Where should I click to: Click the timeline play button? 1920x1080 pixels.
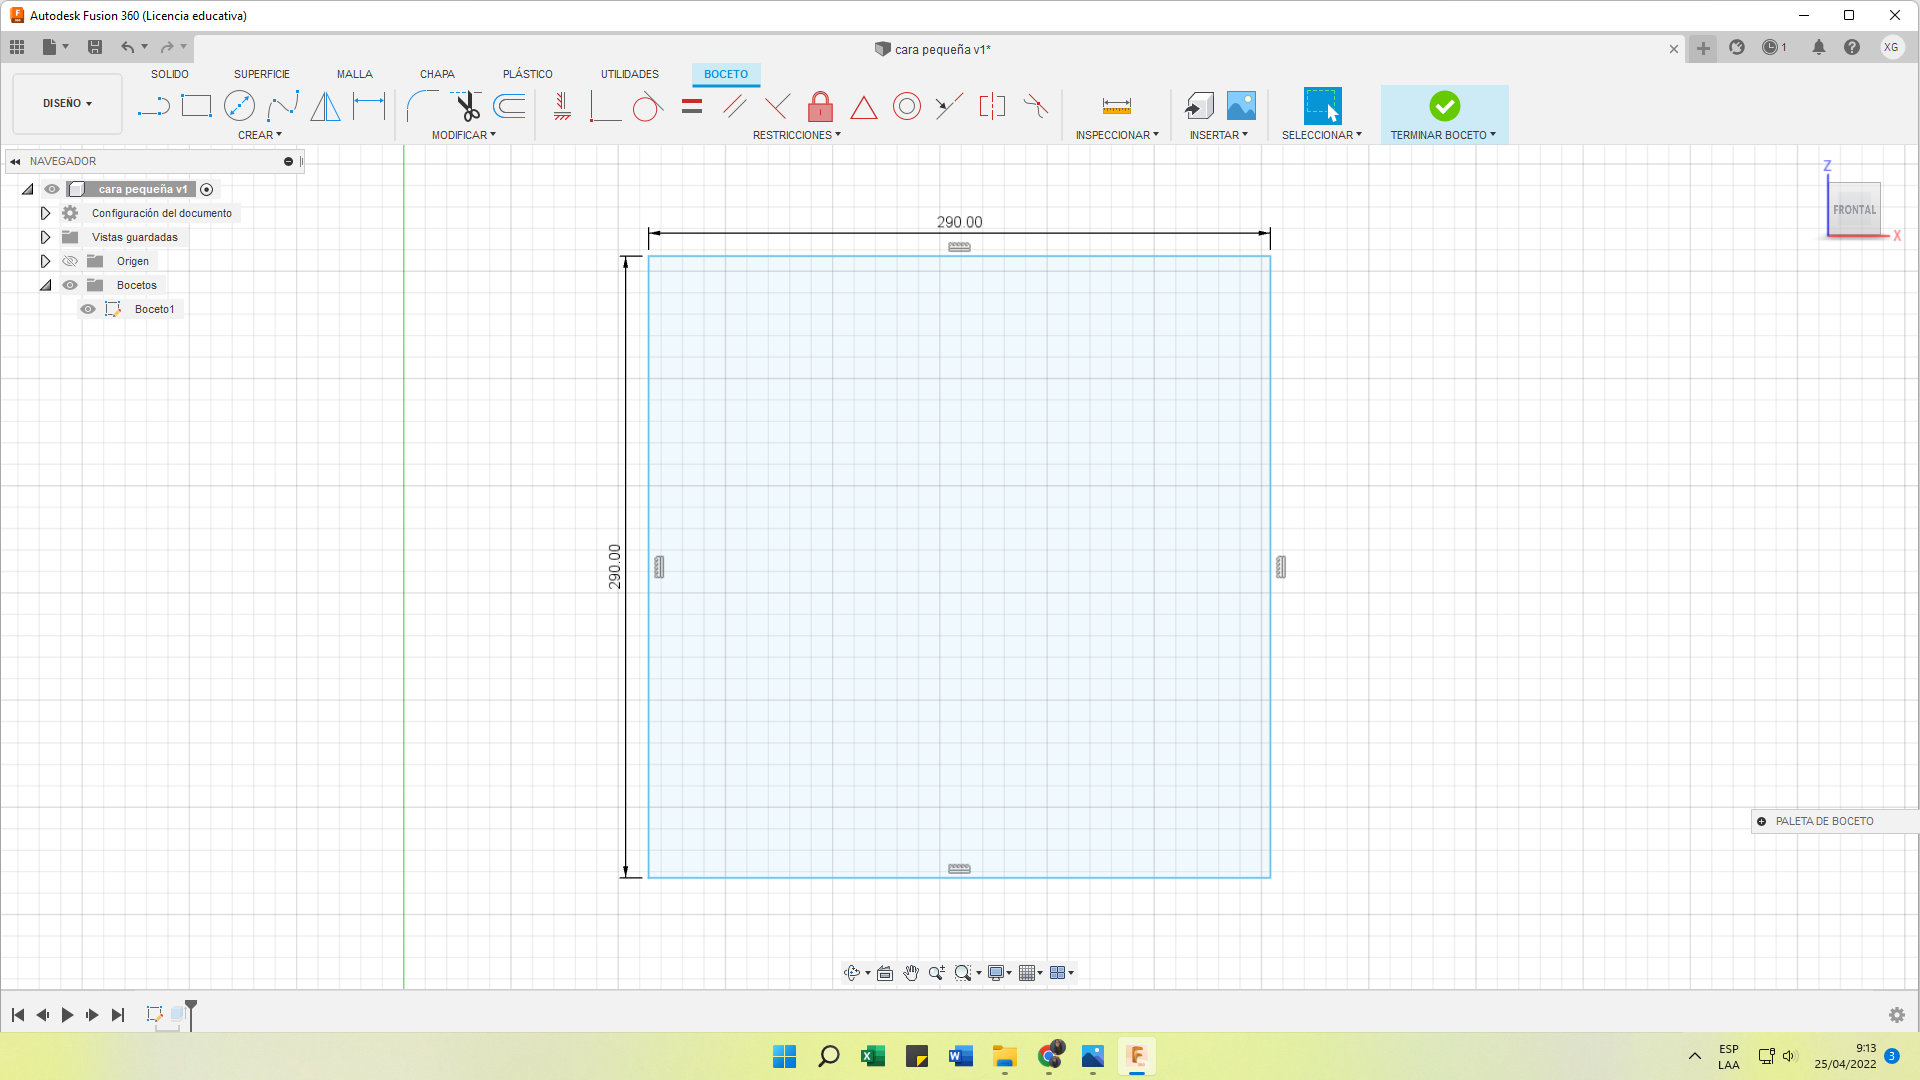67,1015
